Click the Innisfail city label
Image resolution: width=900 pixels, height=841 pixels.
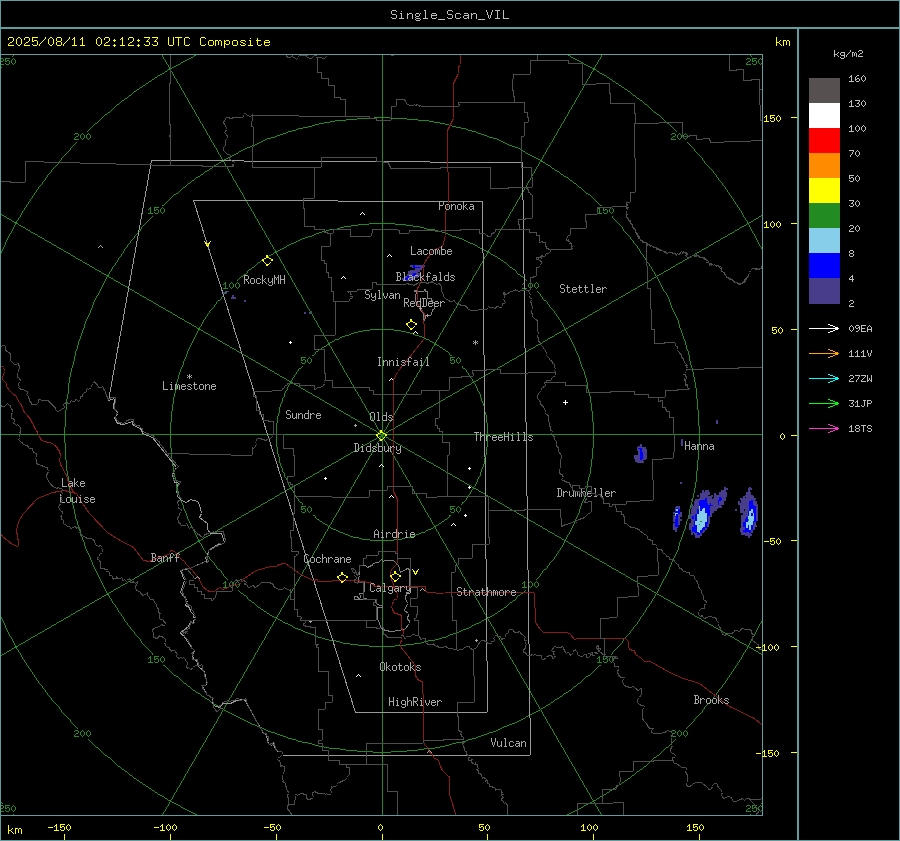[403, 362]
